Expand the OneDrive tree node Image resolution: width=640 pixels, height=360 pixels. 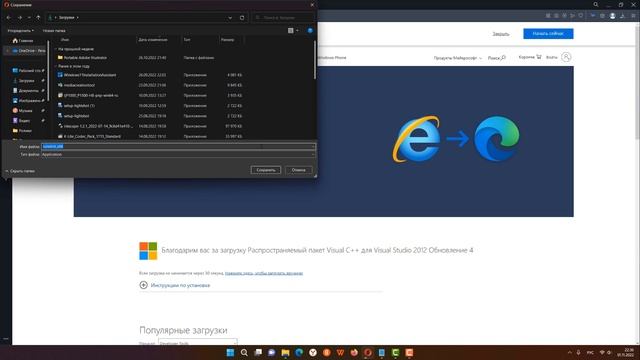coord(7,51)
